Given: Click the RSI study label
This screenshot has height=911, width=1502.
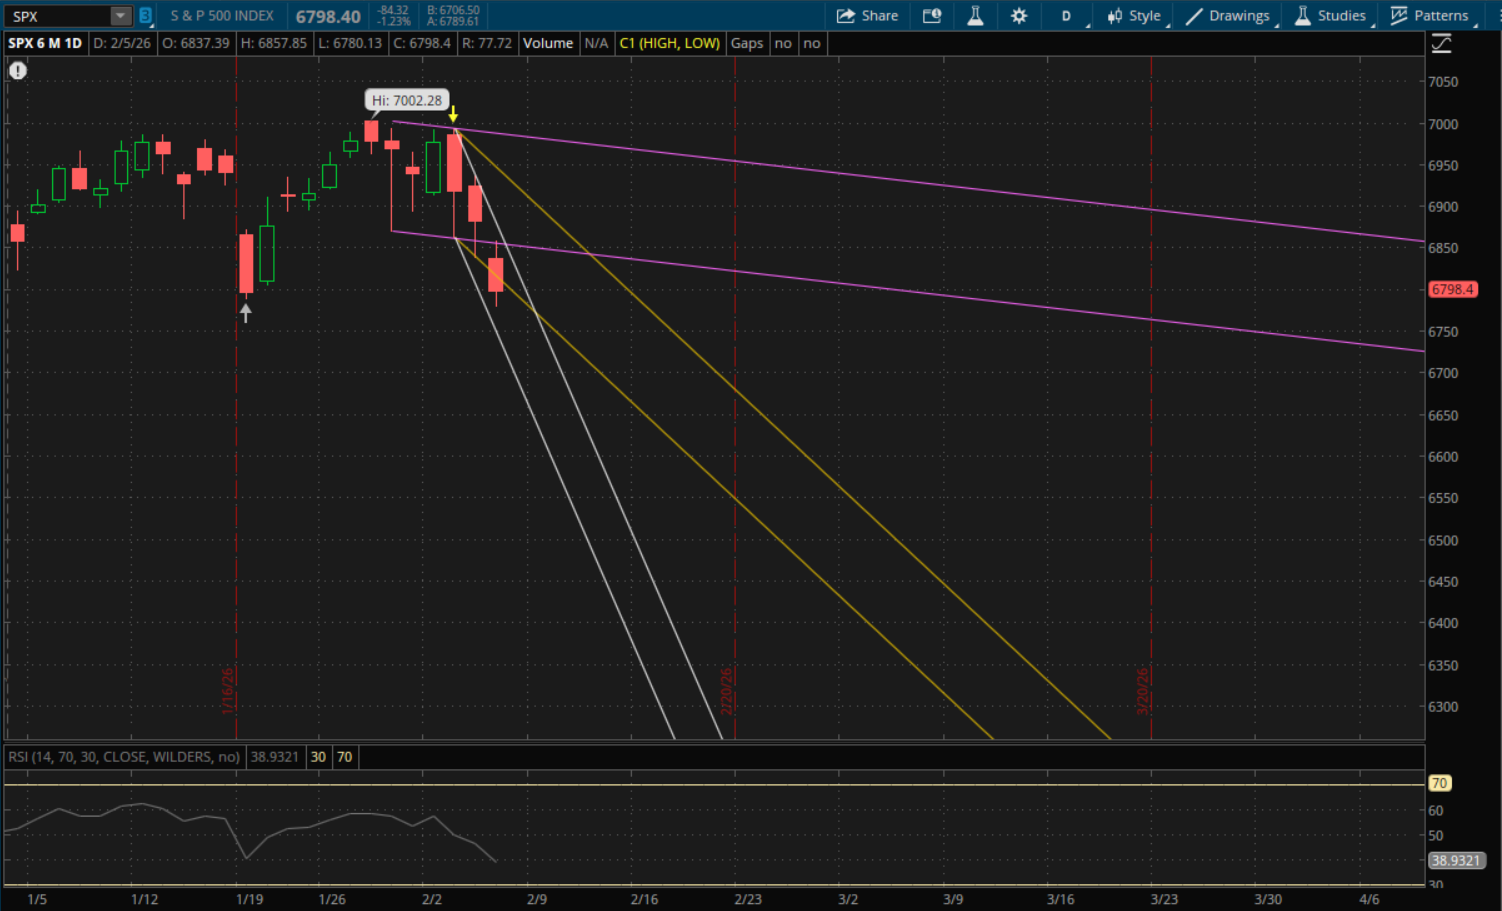Looking at the screenshot, I should 124,757.
